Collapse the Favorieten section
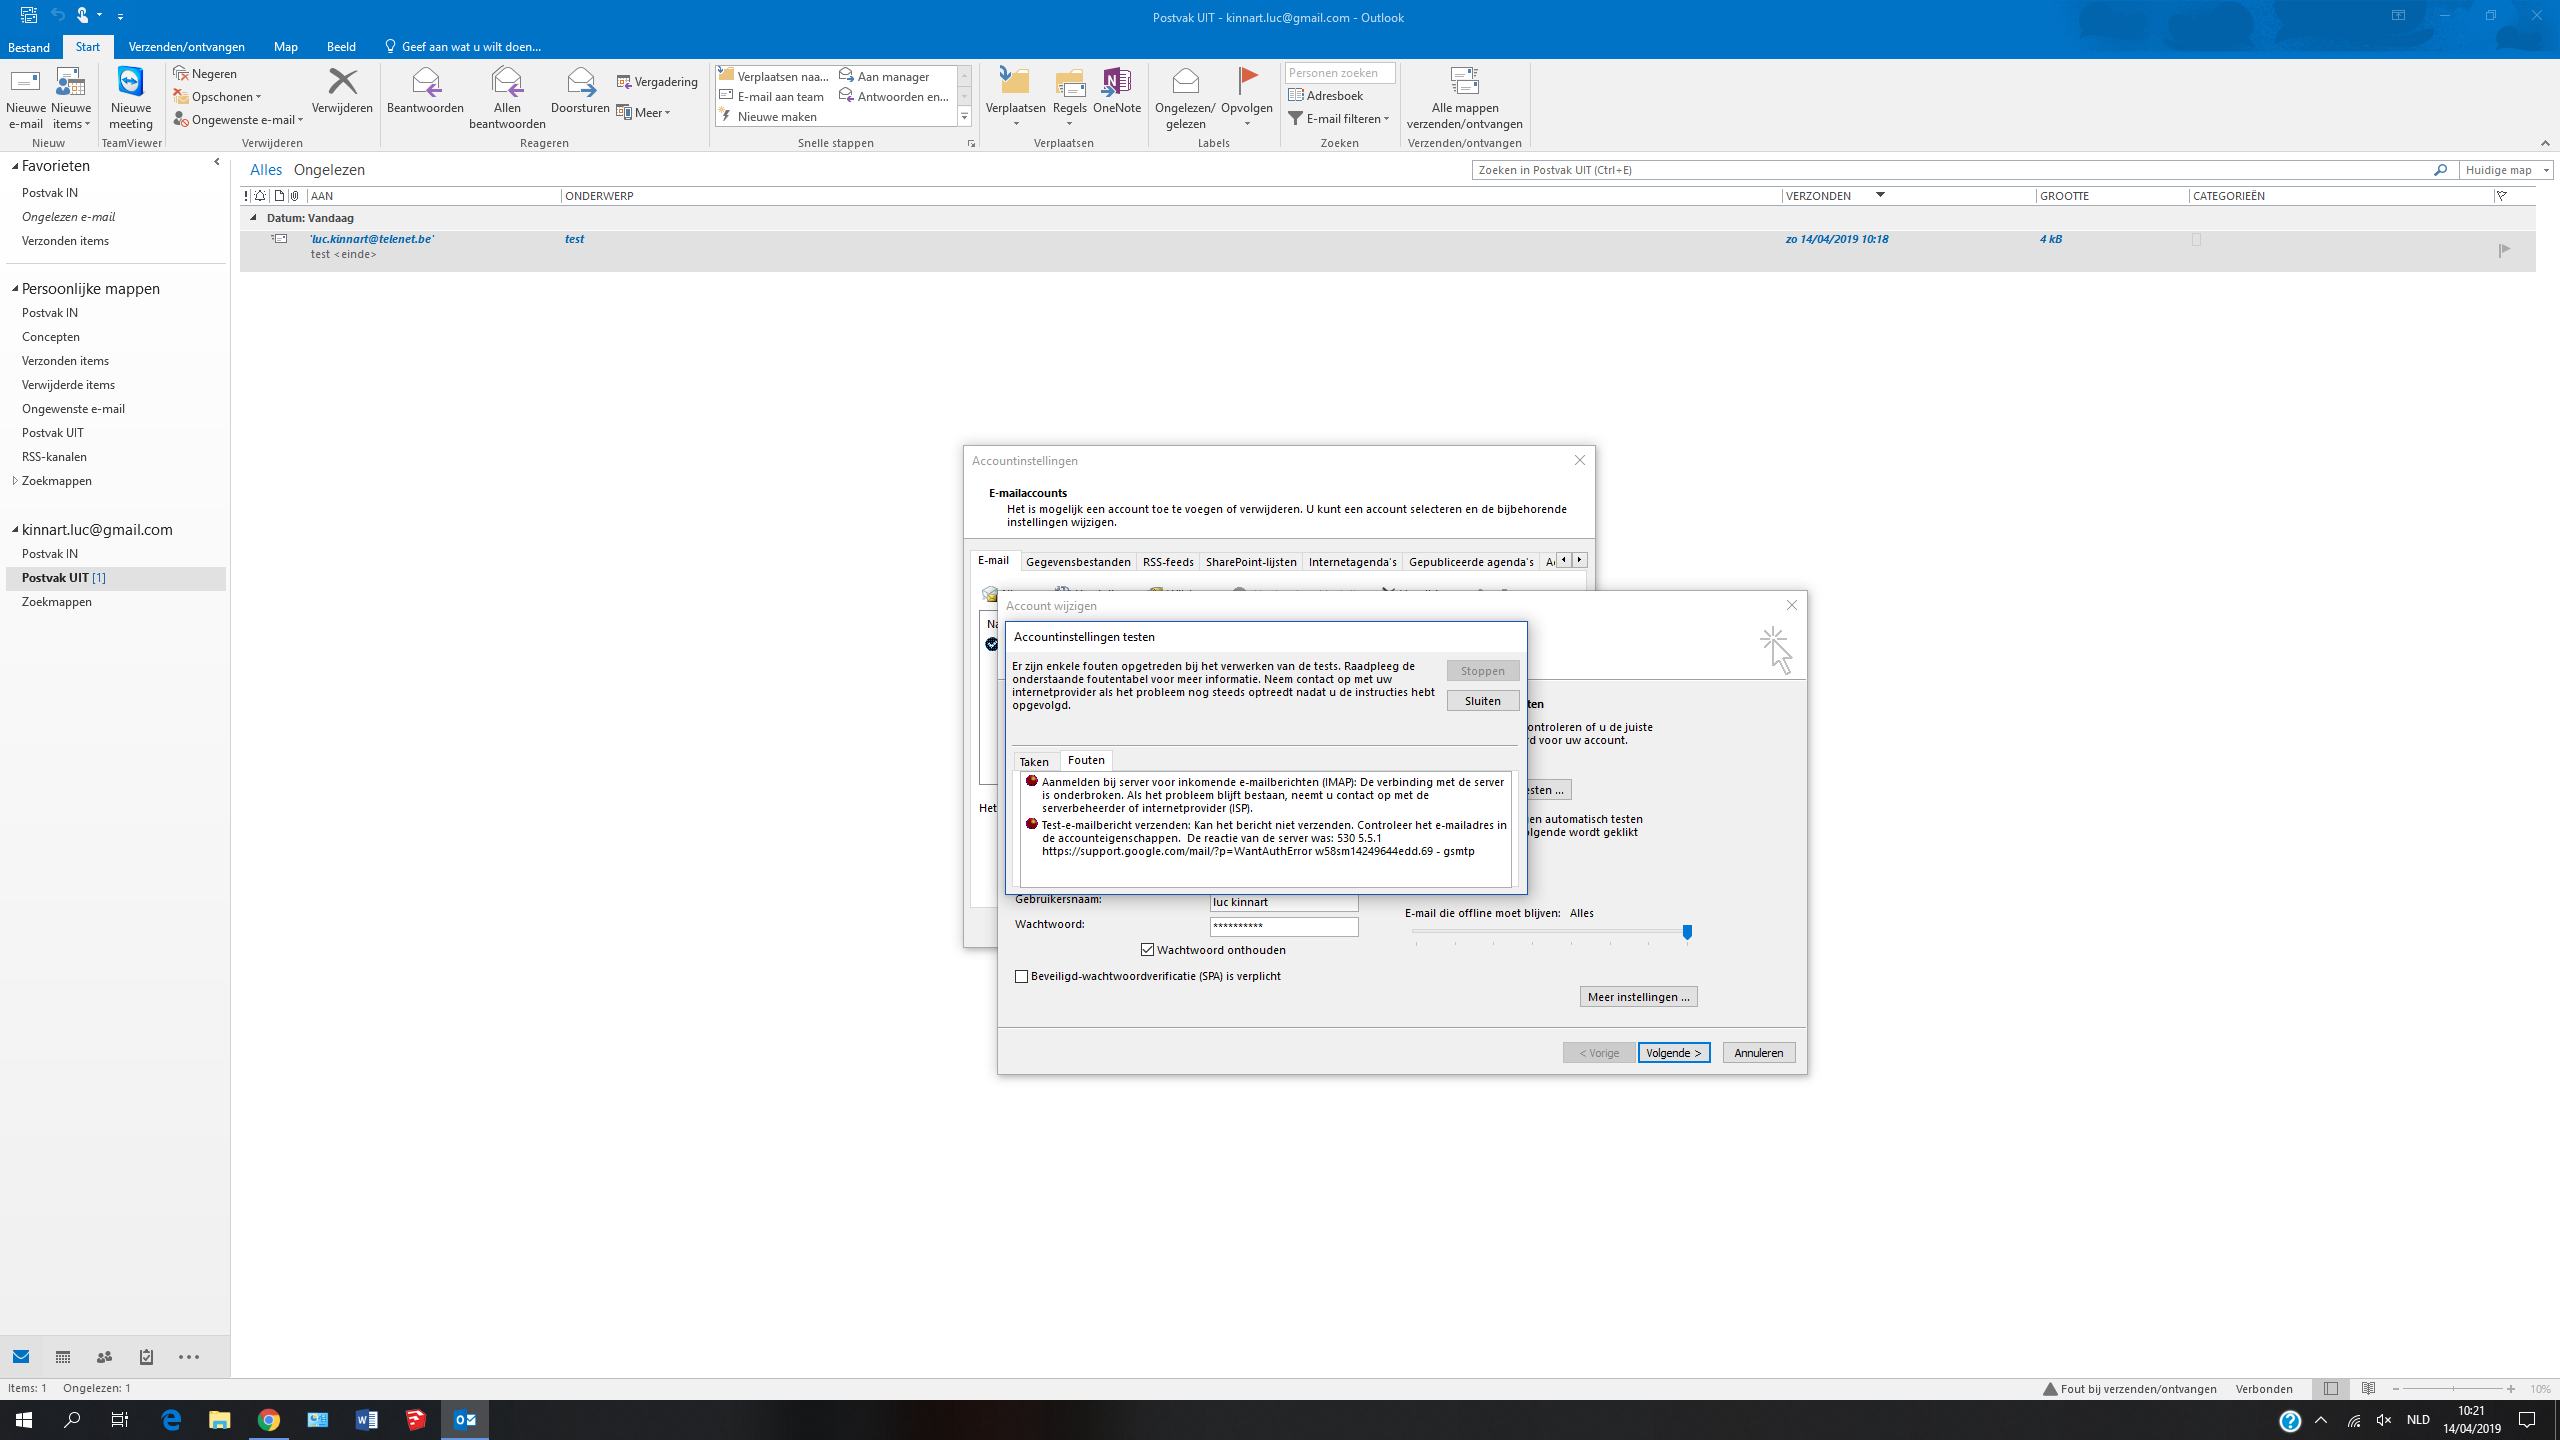 (x=15, y=166)
